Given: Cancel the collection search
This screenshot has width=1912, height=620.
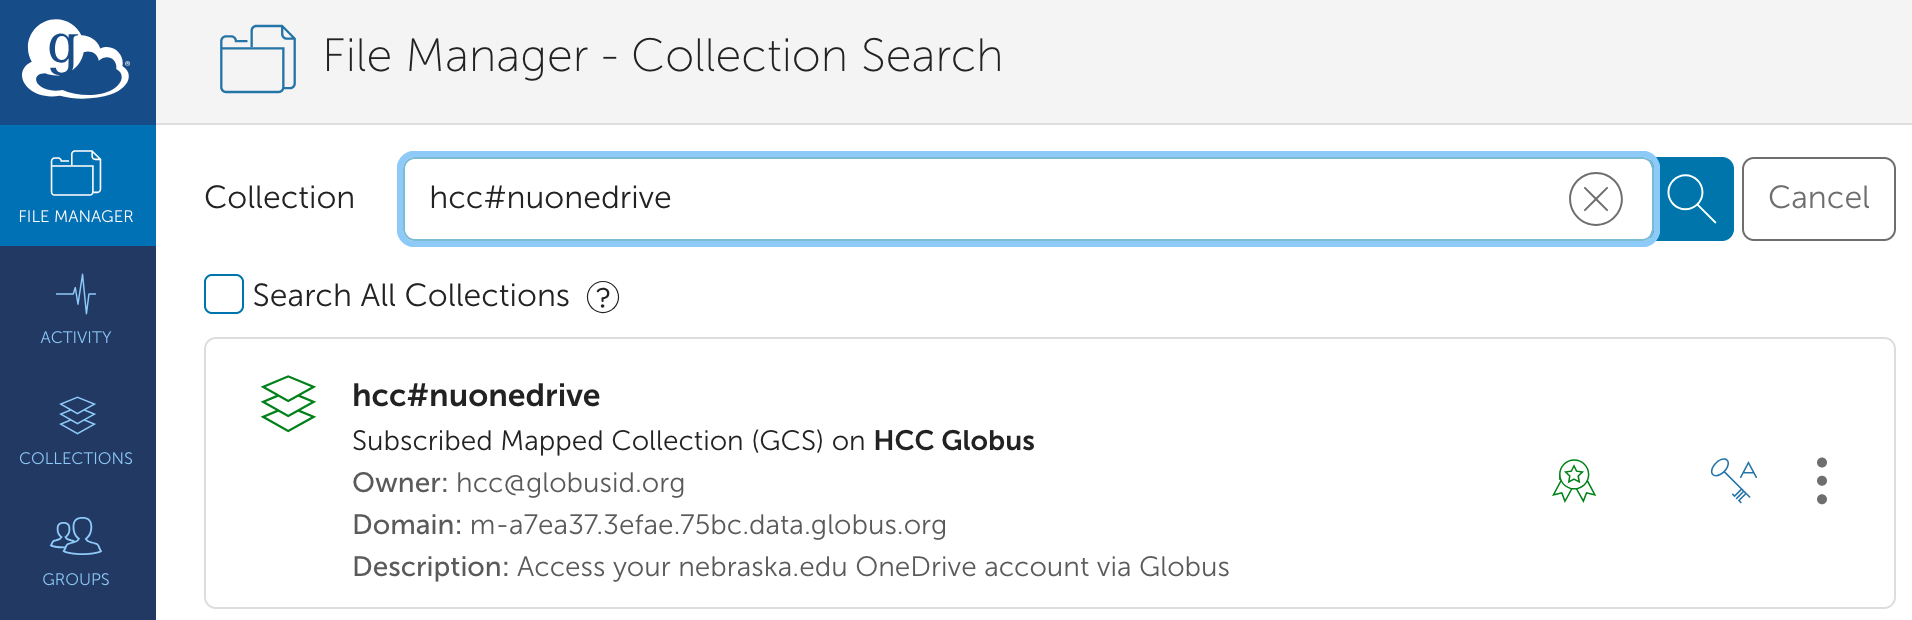Looking at the screenshot, I should pyautogui.click(x=1817, y=199).
